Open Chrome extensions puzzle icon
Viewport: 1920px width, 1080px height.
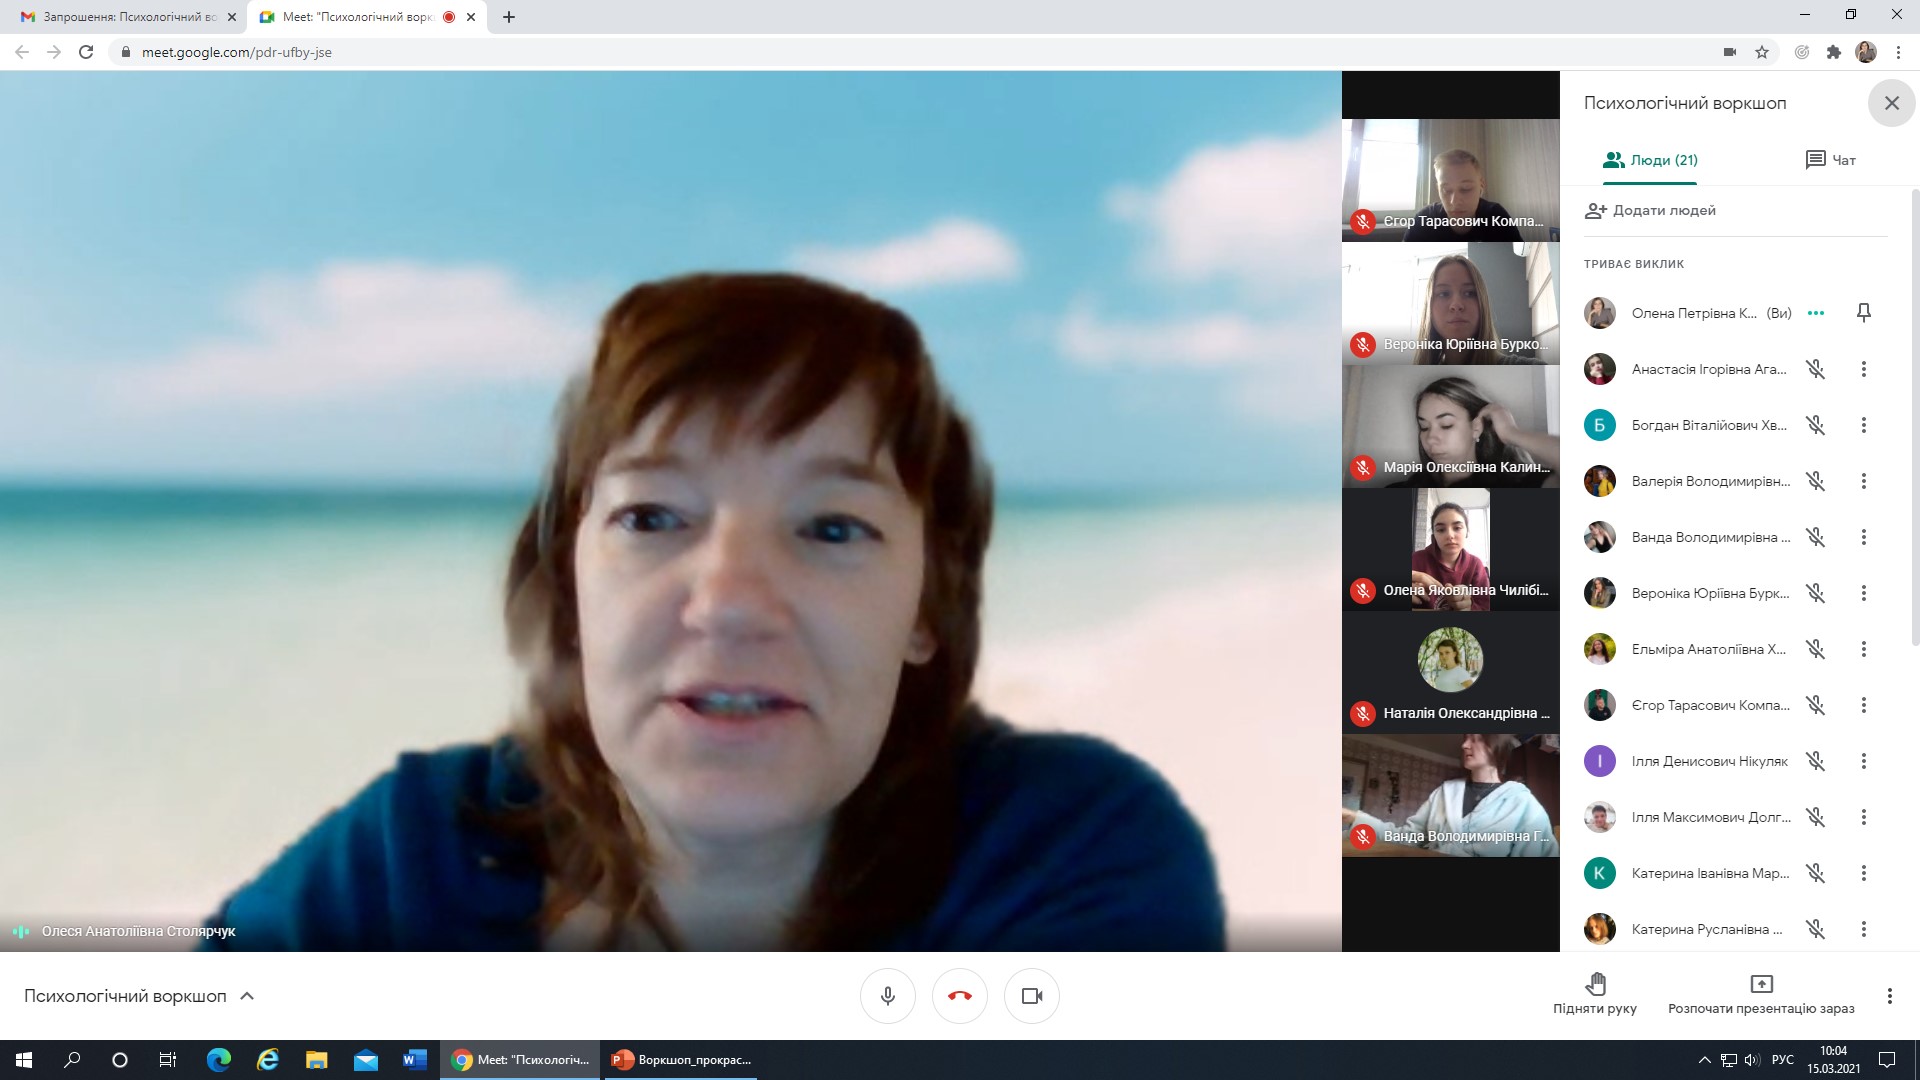pos(1833,52)
